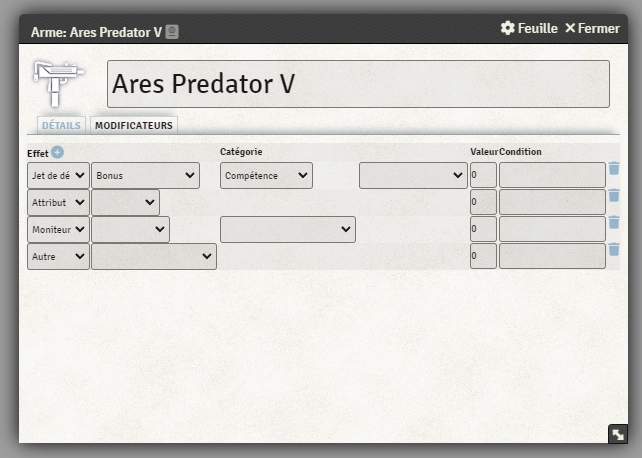Switch to the DÉTAILS tab
Image resolution: width=642 pixels, height=458 pixels.
pyautogui.click(x=61, y=125)
